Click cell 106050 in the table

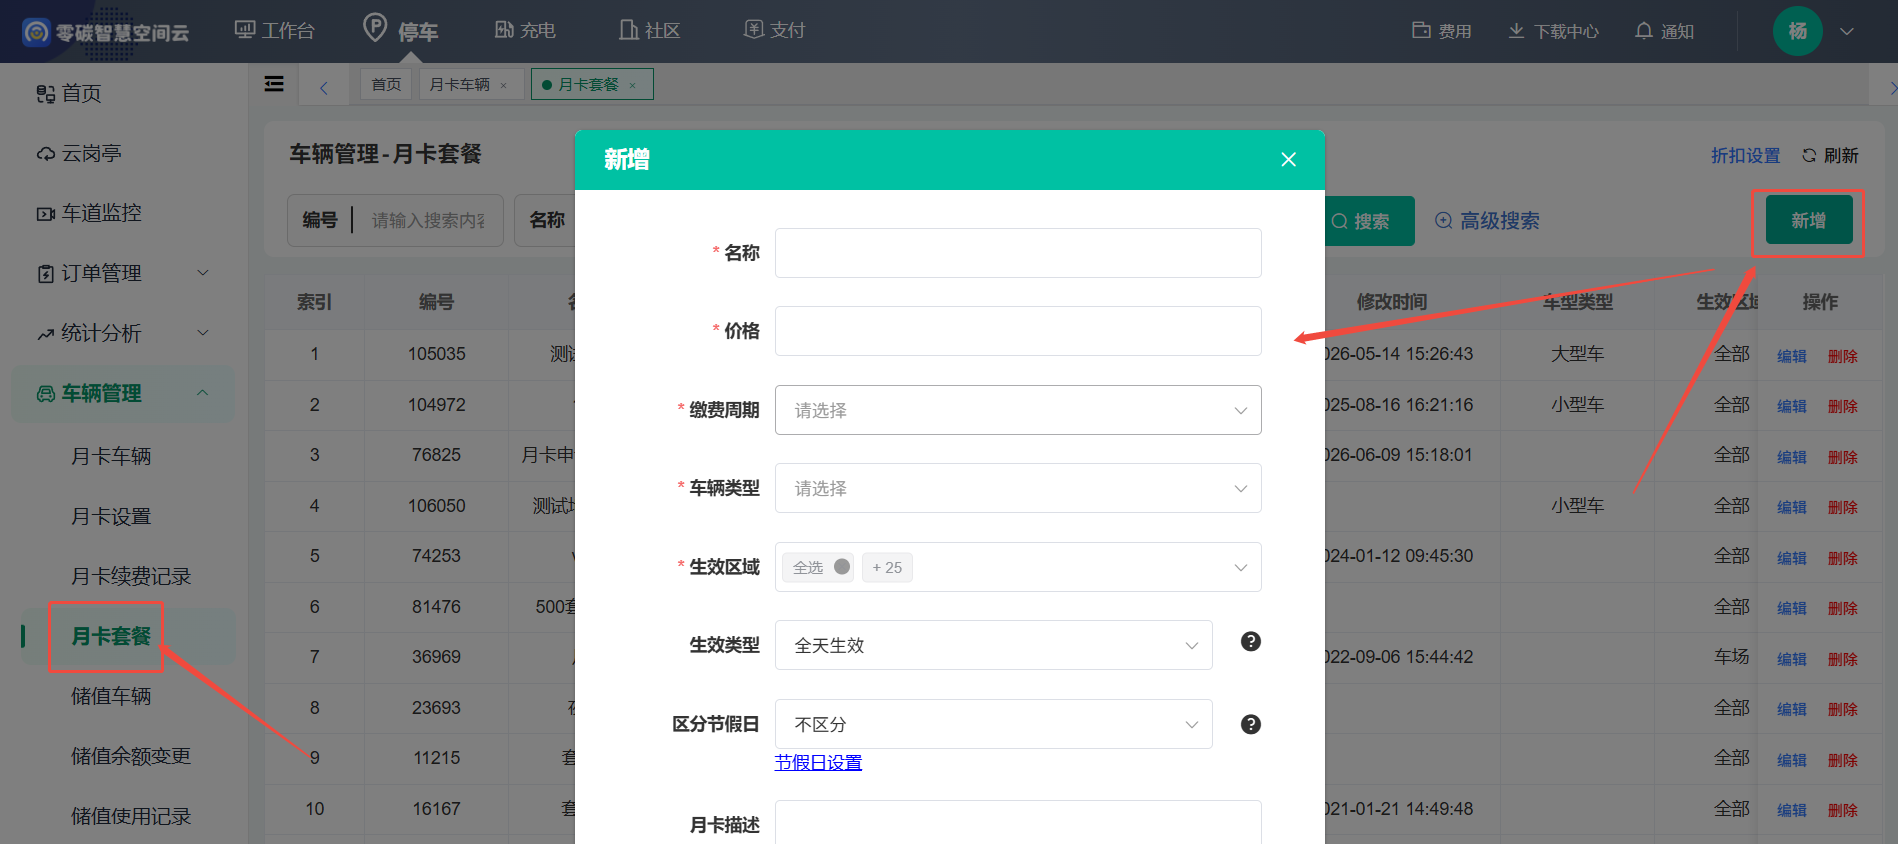tap(436, 506)
